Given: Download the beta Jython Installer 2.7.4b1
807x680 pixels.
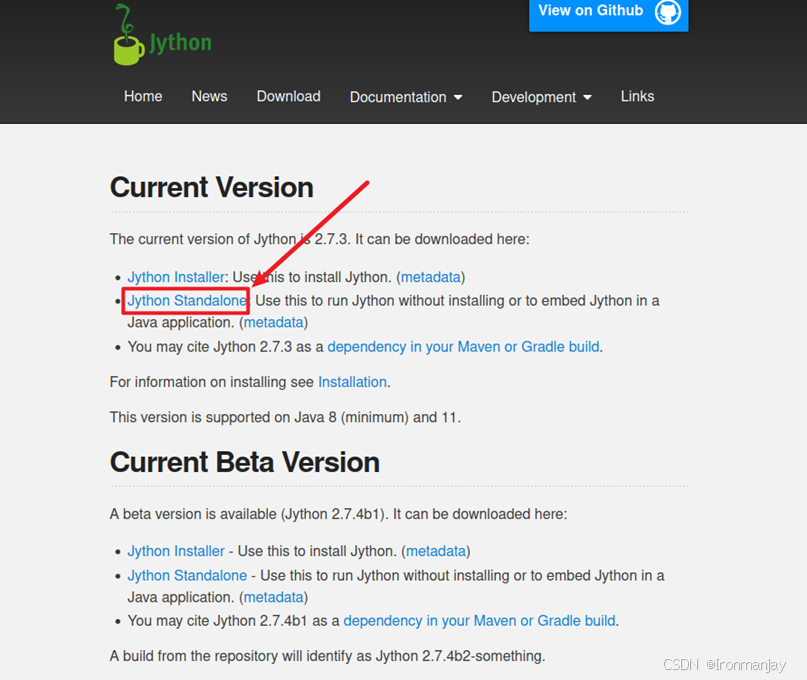Looking at the screenshot, I should click(176, 551).
